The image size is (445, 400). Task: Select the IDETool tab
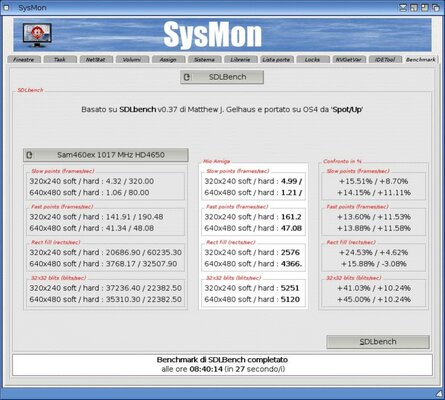385,59
